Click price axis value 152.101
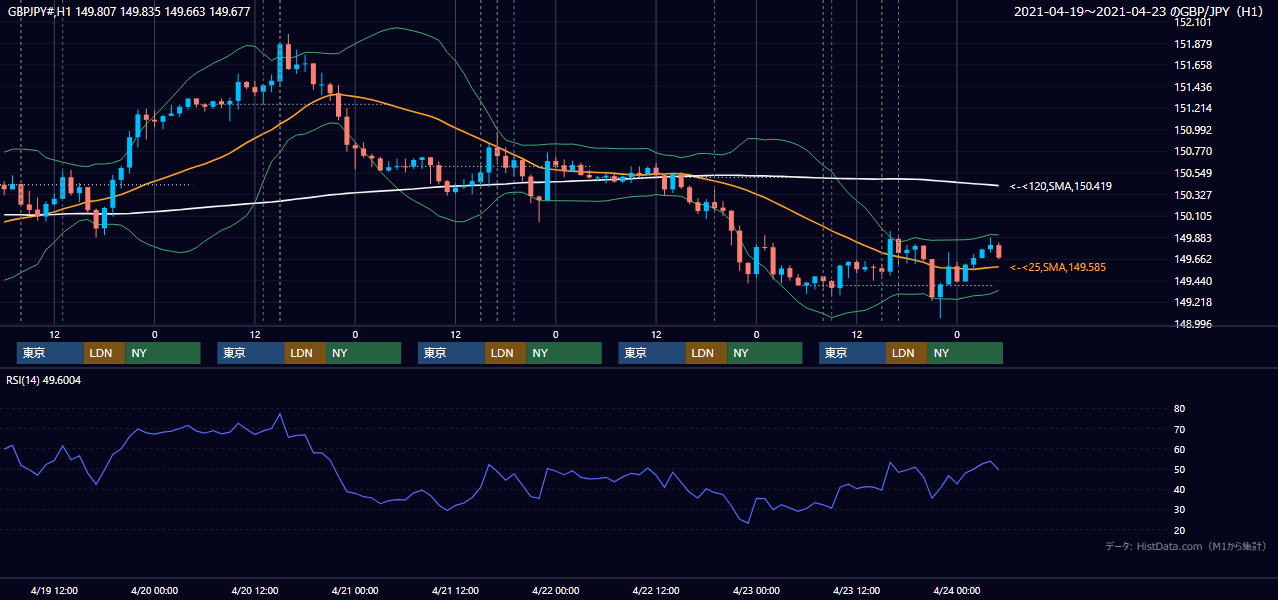Screen dimensions: 1278x600 1193,22
